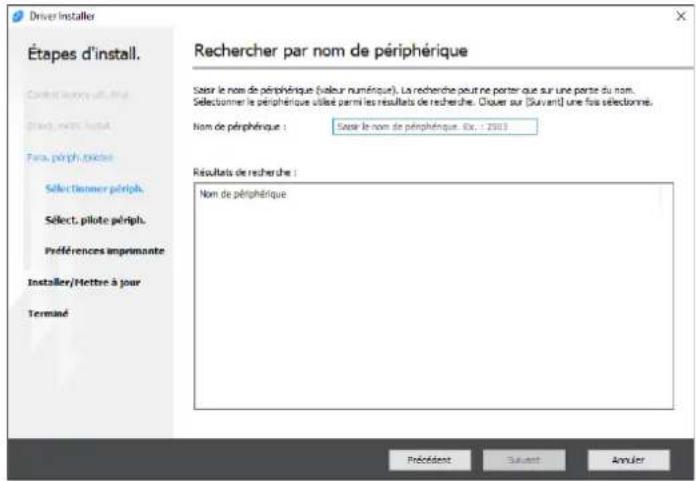Close the Driver Installer window
The image size is (696, 481).
[680, 16]
